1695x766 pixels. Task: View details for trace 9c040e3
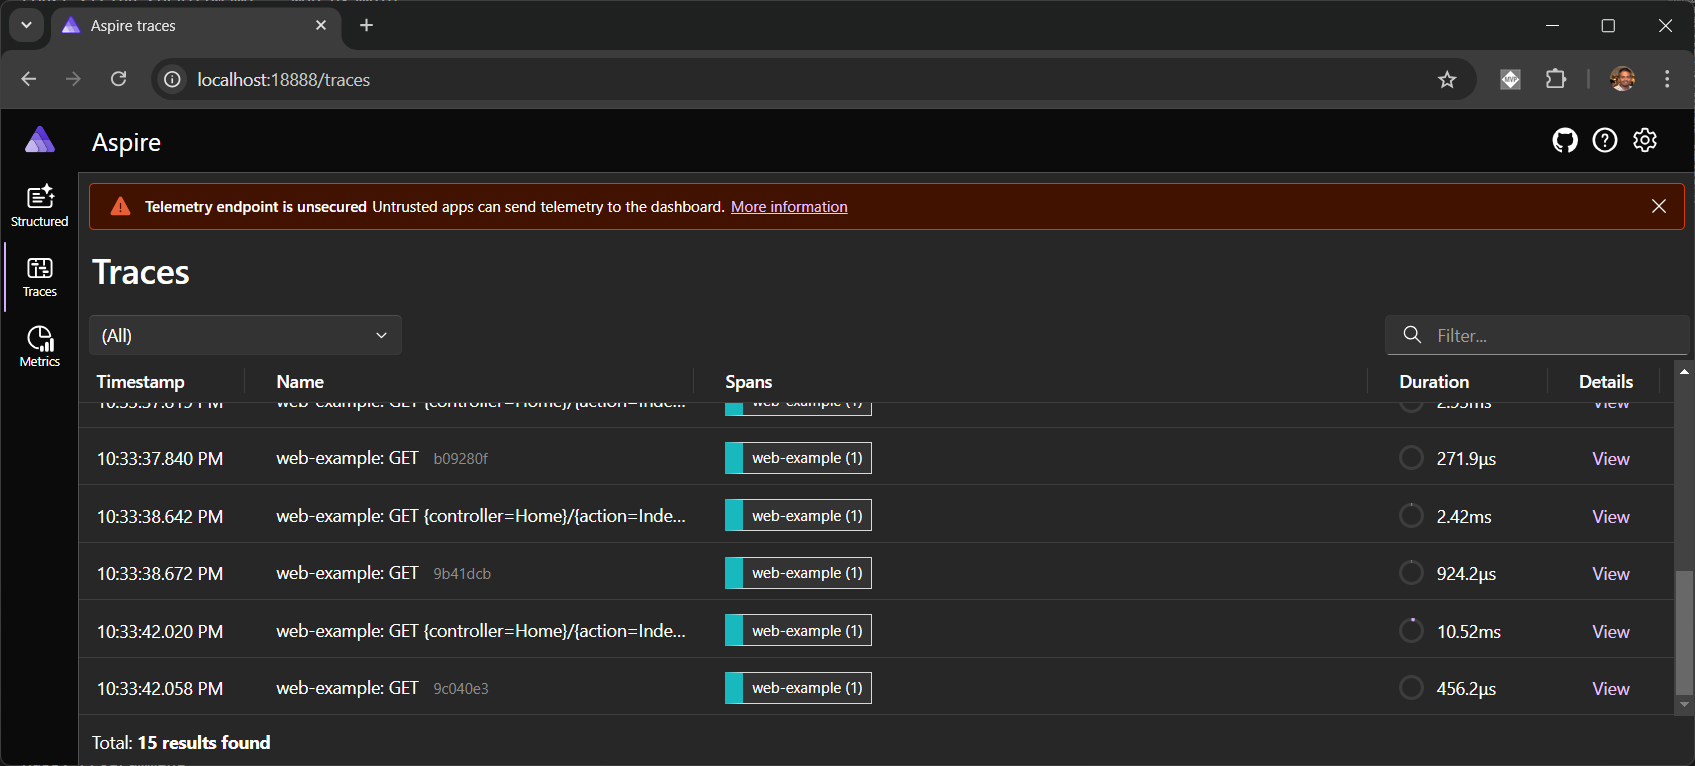pyautogui.click(x=1611, y=689)
